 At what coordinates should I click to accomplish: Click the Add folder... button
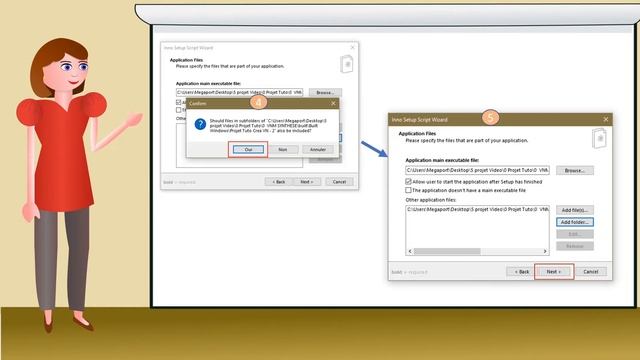click(x=575, y=222)
